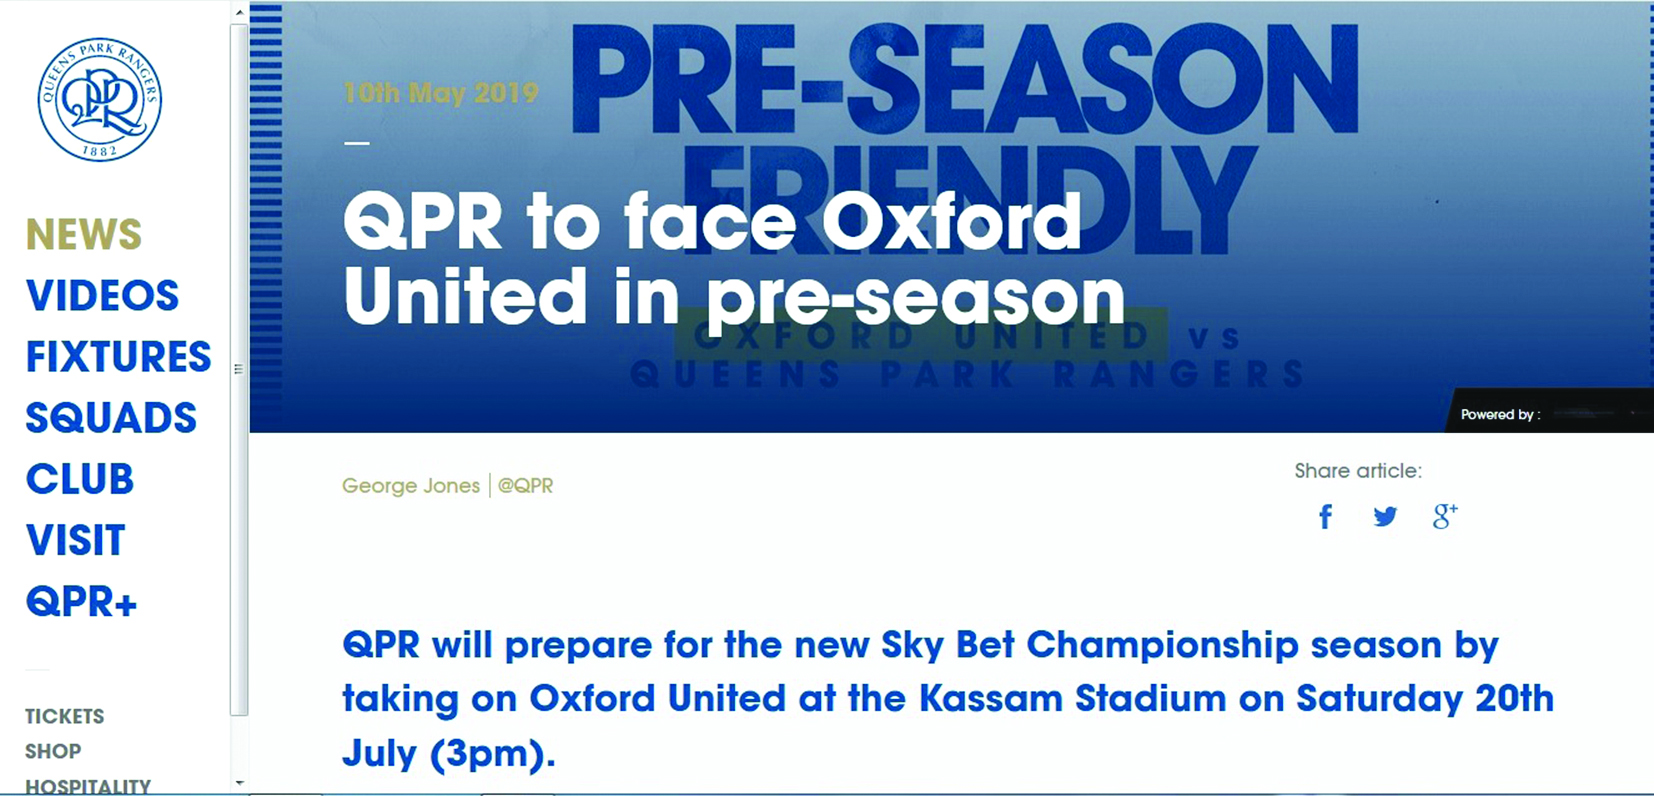Share article on Facebook
1654x796 pixels.
(1325, 517)
